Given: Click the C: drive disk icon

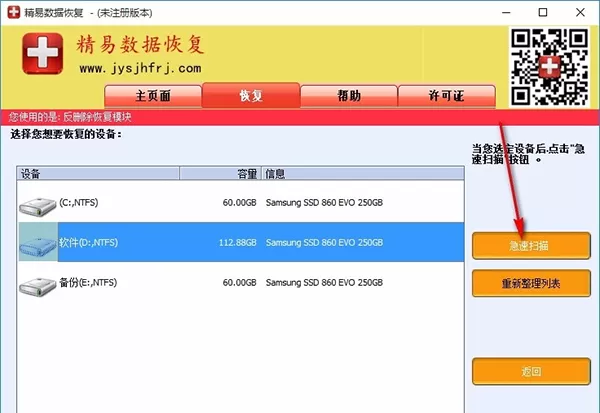Looking at the screenshot, I should [38, 207].
